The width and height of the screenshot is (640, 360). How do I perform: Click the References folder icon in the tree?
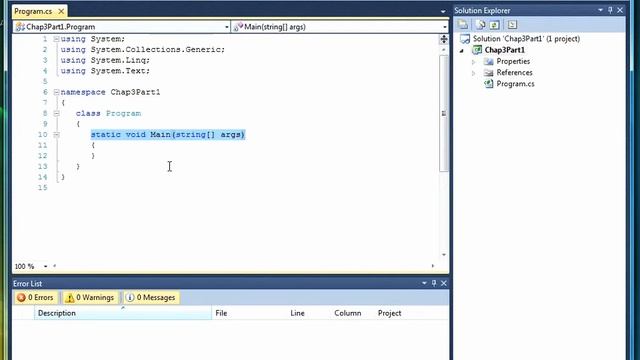coord(489,73)
